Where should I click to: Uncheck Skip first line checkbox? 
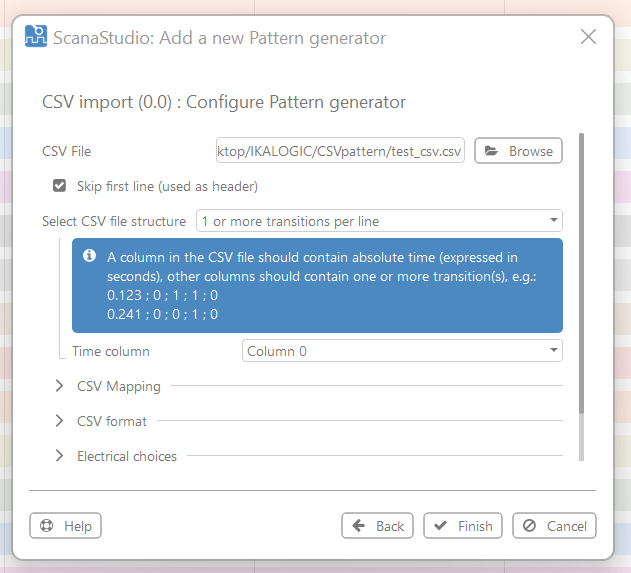coord(60,186)
